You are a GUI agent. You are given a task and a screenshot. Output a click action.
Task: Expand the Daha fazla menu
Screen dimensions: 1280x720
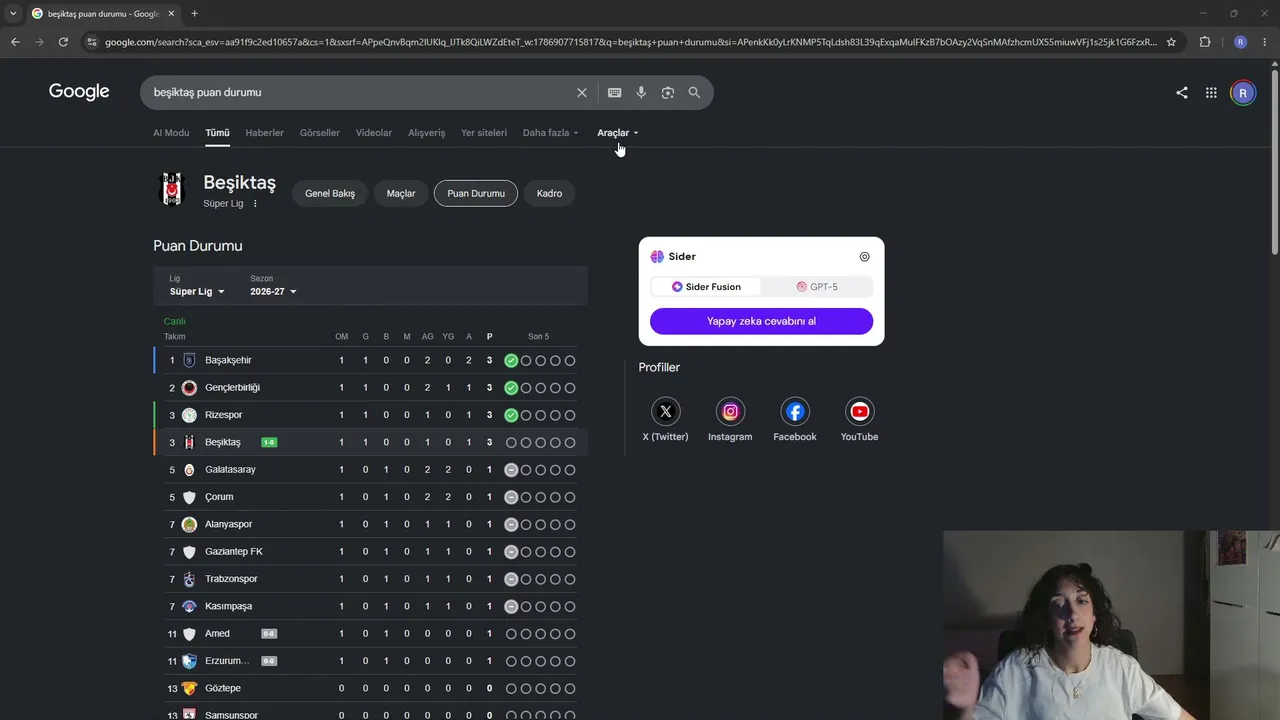[550, 133]
